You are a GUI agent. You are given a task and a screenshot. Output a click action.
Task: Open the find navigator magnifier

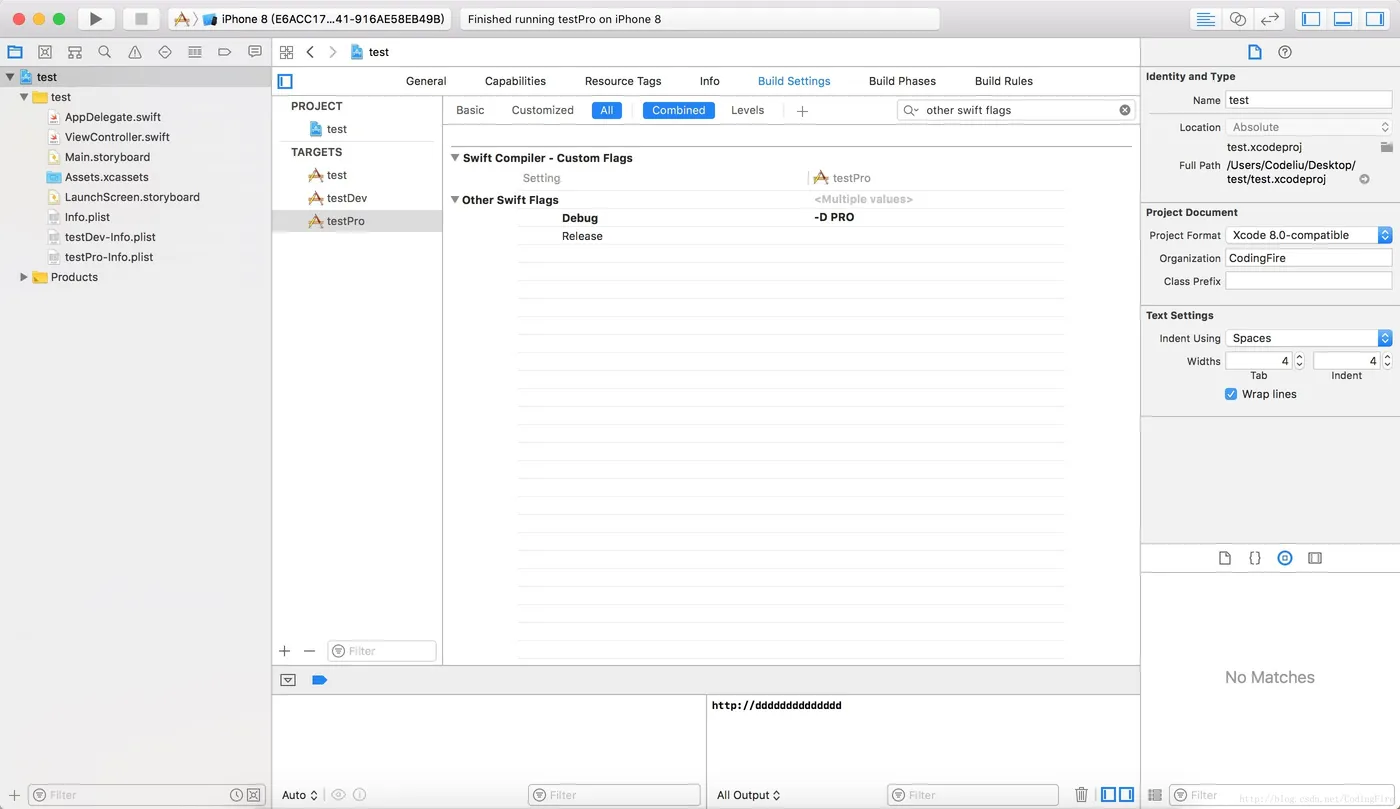[x=105, y=52]
